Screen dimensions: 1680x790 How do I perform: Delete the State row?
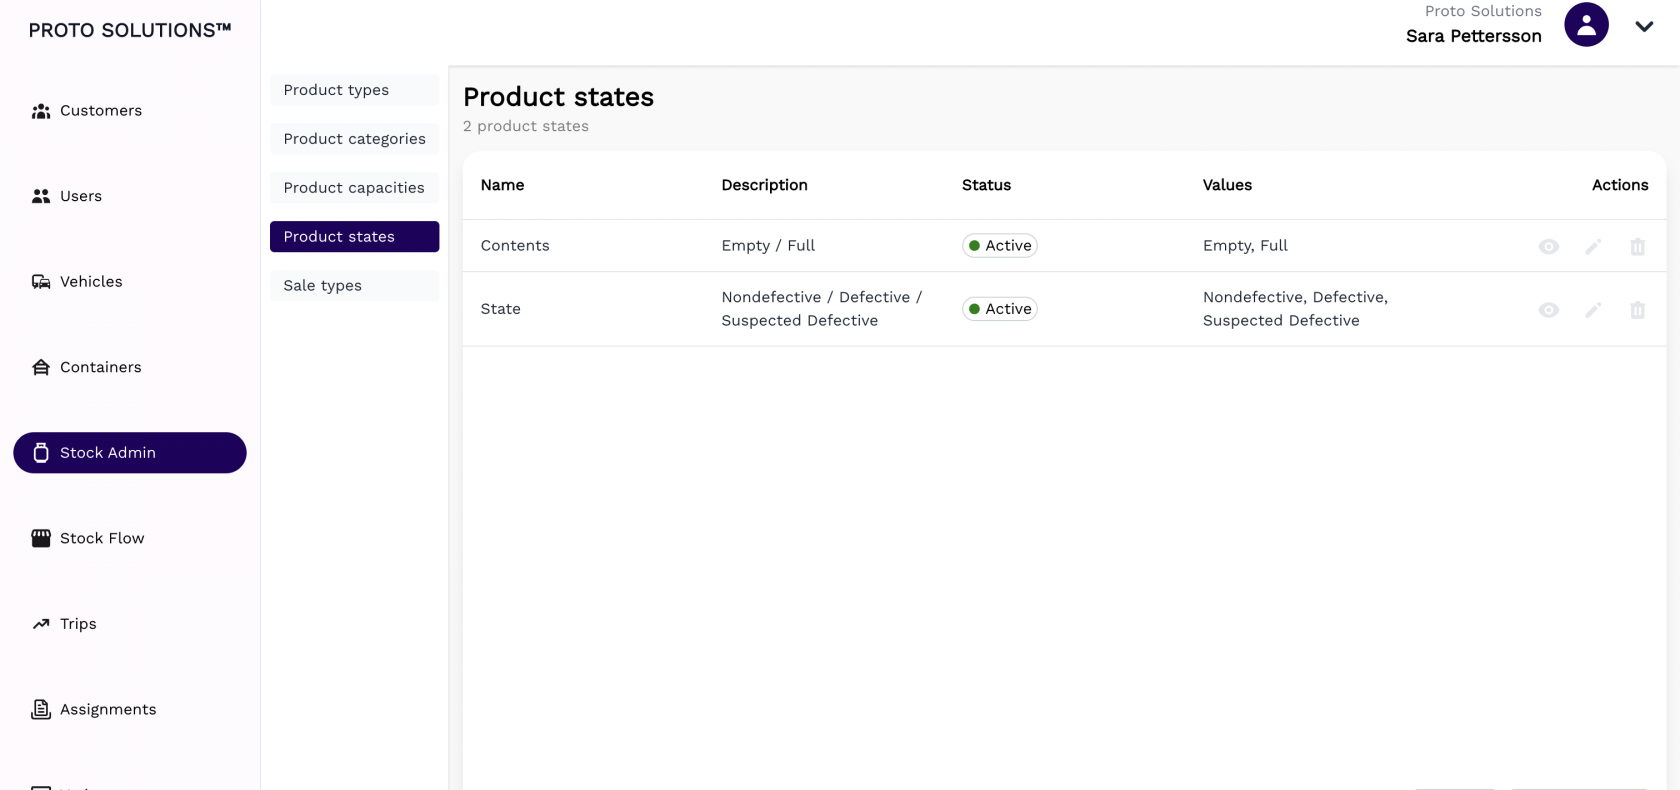(x=1637, y=310)
